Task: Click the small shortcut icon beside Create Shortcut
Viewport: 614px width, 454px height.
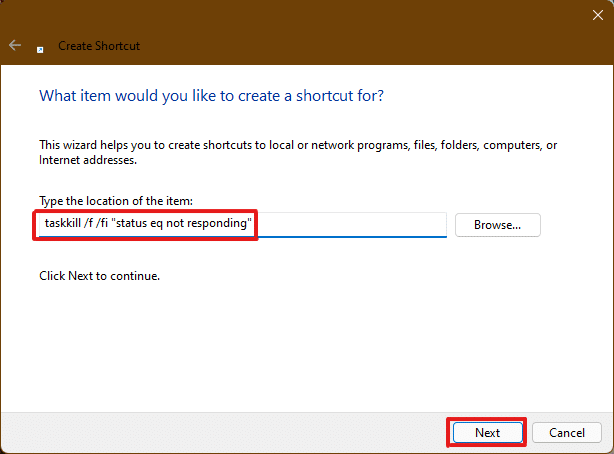Action: point(40,49)
